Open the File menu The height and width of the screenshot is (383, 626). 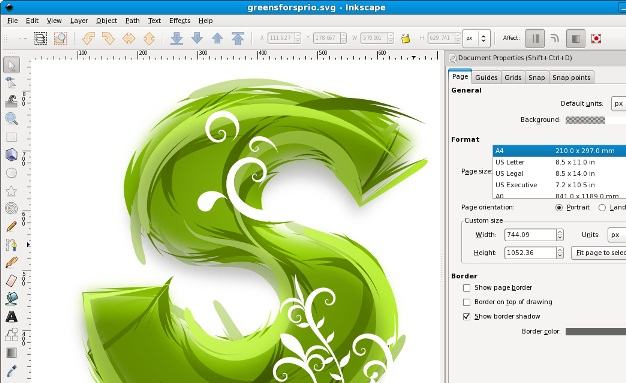coord(12,20)
